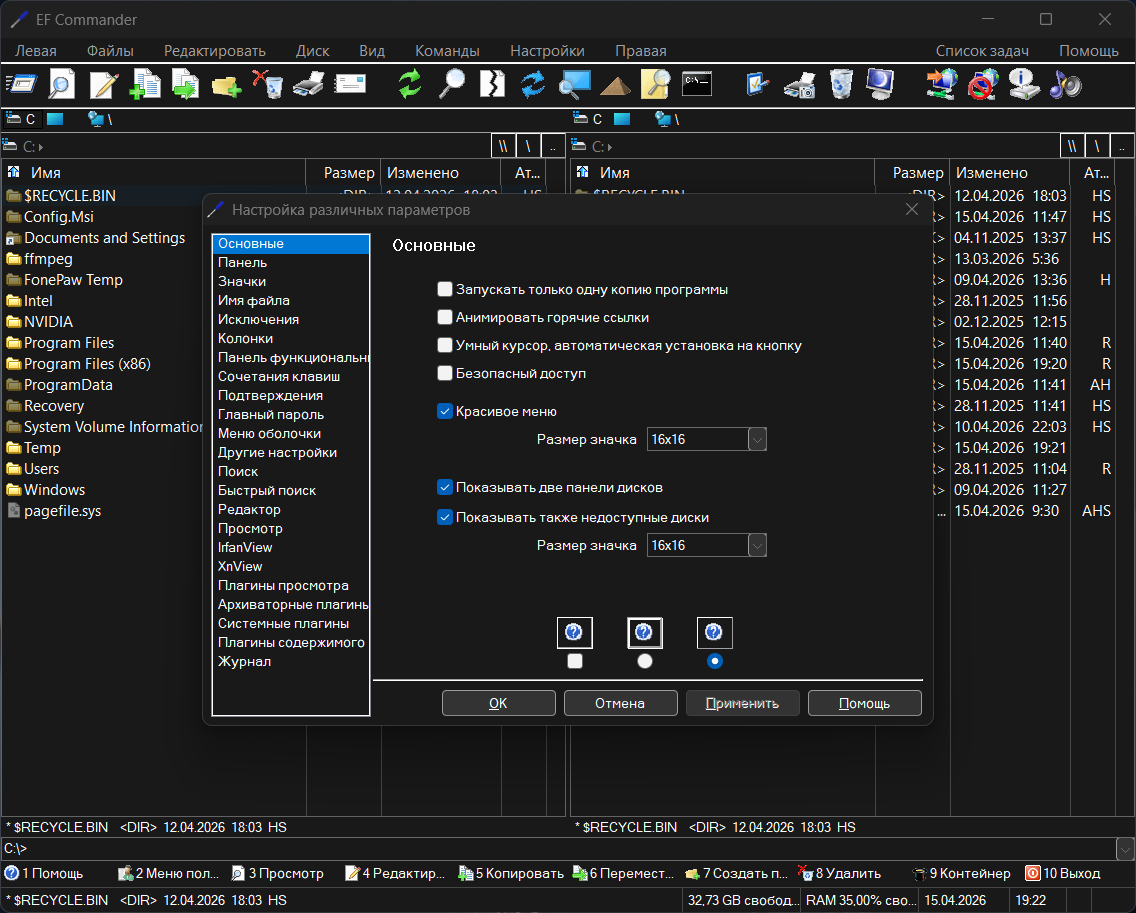Click left panel drive C button
This screenshot has width=1136, height=913.
[x=21, y=119]
